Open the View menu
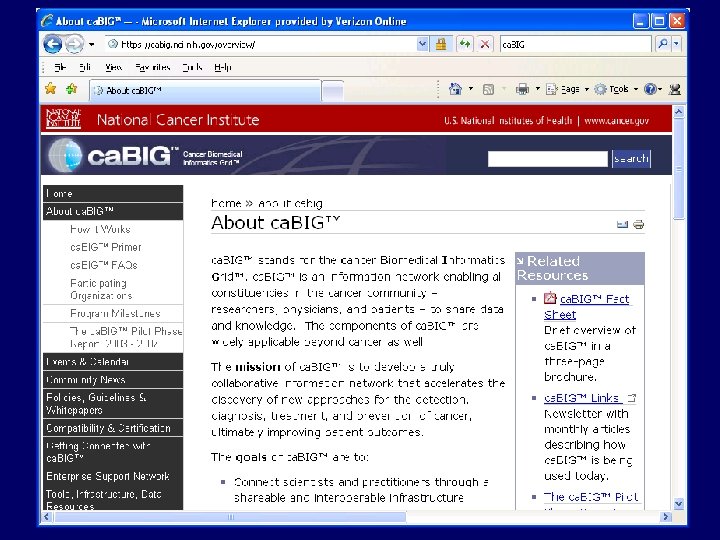This screenshot has height=540, width=720. coord(113,68)
